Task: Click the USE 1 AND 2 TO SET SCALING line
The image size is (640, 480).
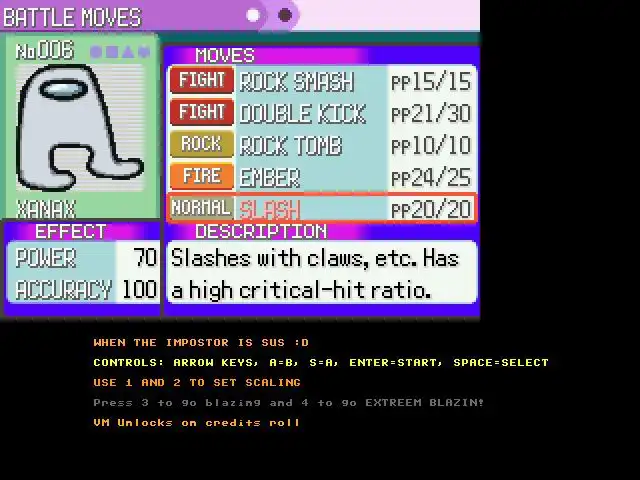Action: point(197,382)
